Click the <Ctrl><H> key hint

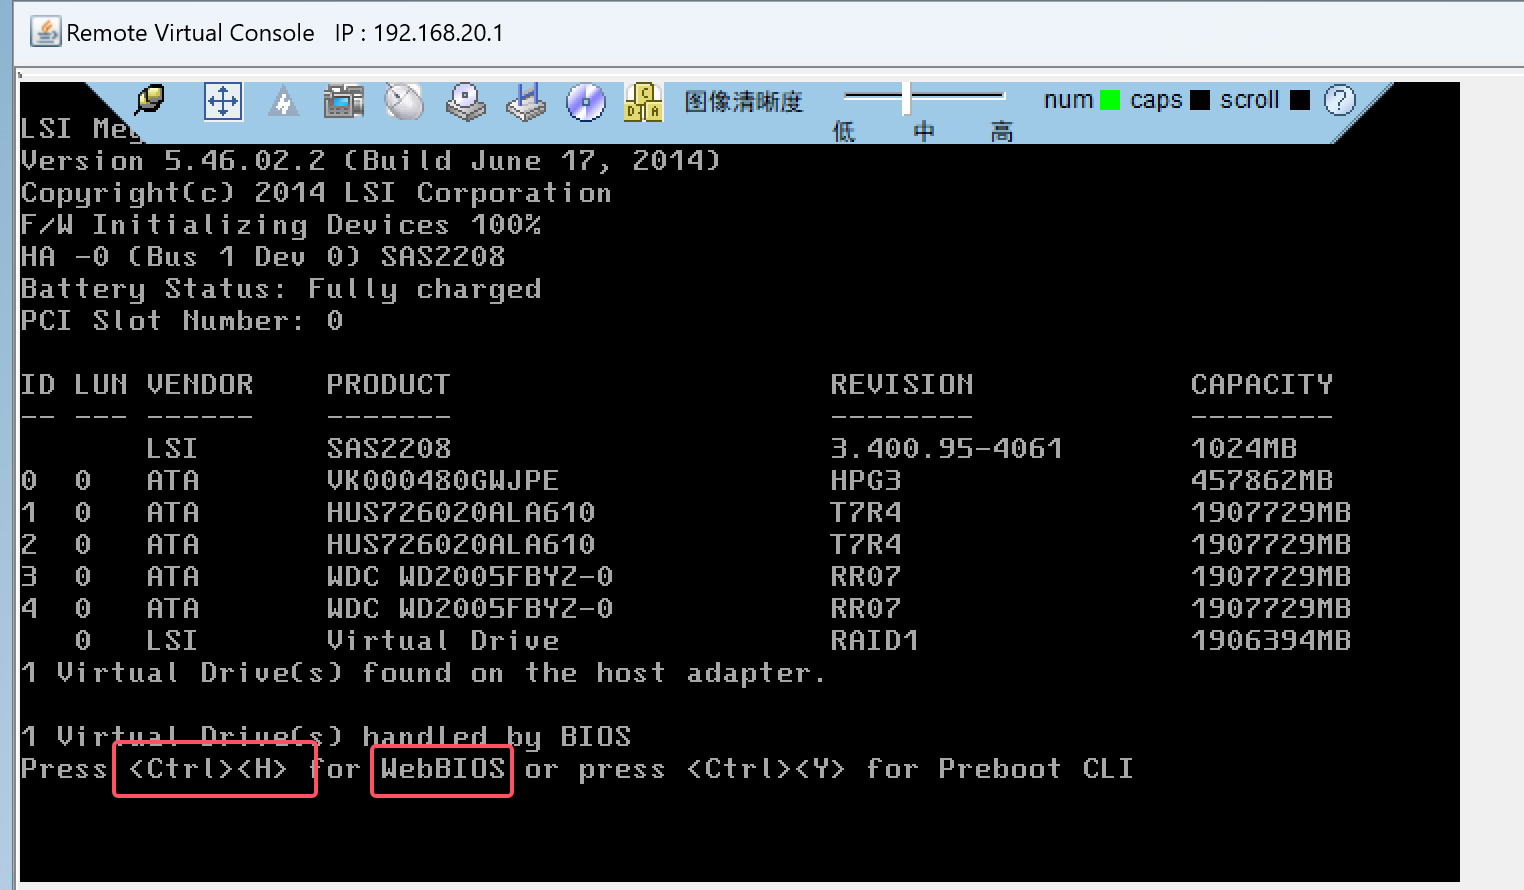pos(208,769)
